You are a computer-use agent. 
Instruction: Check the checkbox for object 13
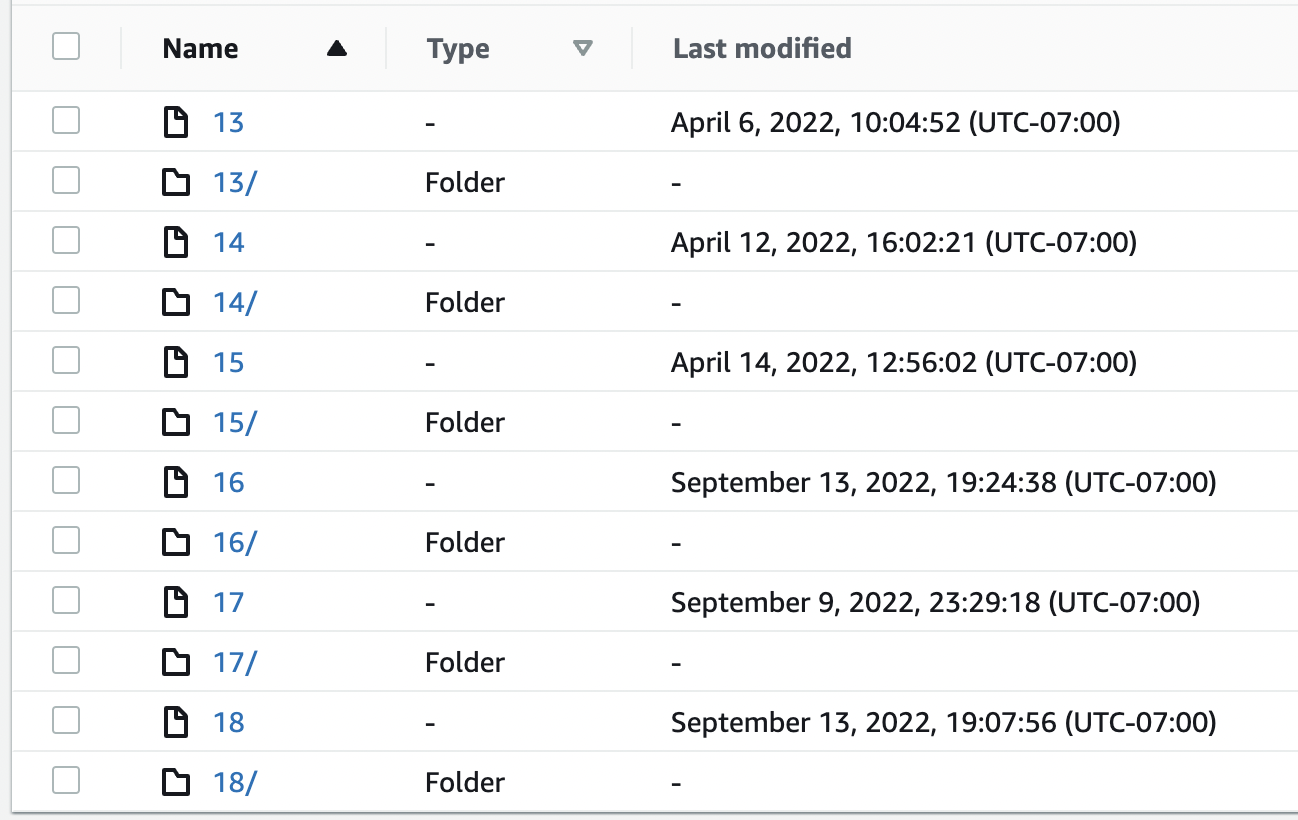click(x=65, y=122)
